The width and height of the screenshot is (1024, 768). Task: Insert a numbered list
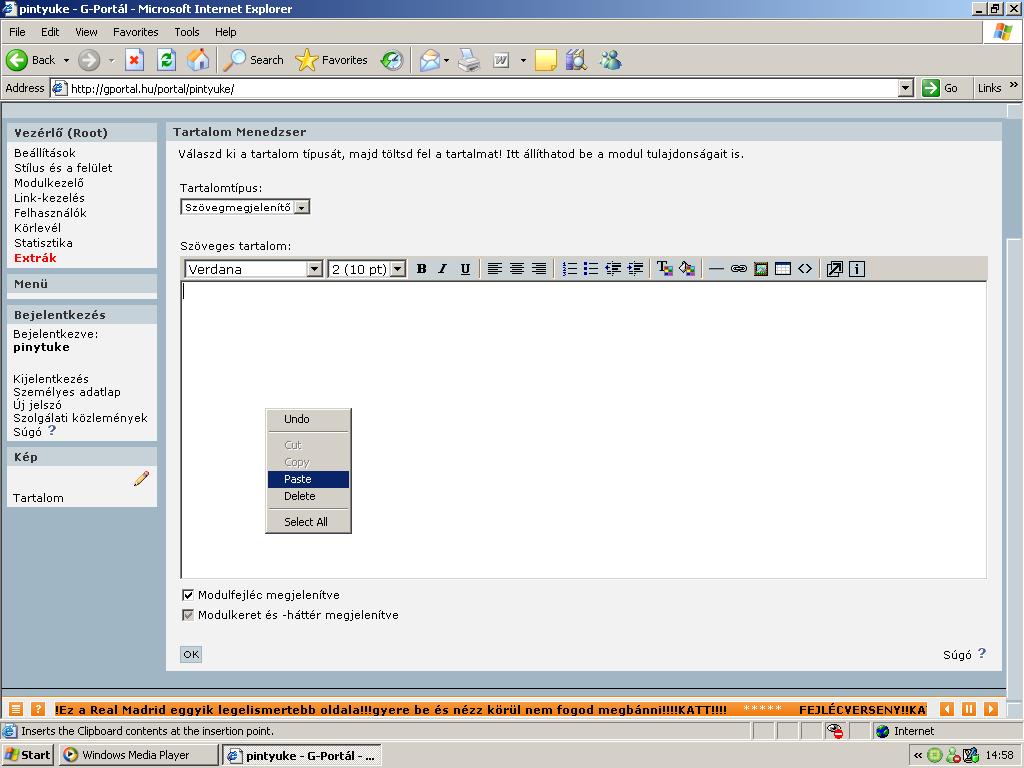[x=570, y=269]
